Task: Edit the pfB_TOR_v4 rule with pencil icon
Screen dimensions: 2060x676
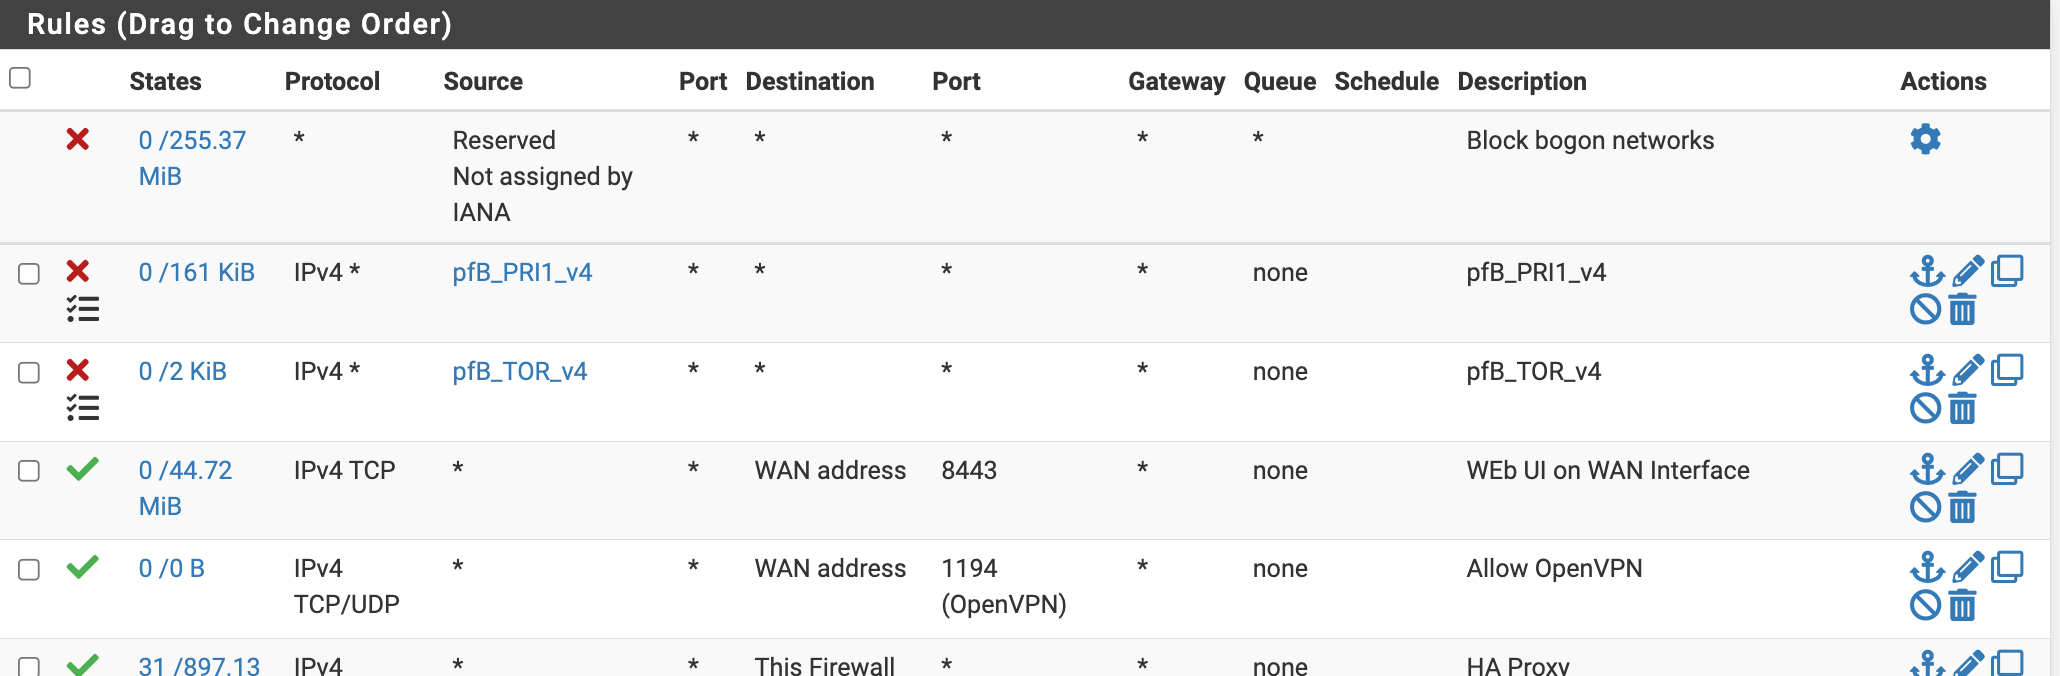Action: [1967, 370]
